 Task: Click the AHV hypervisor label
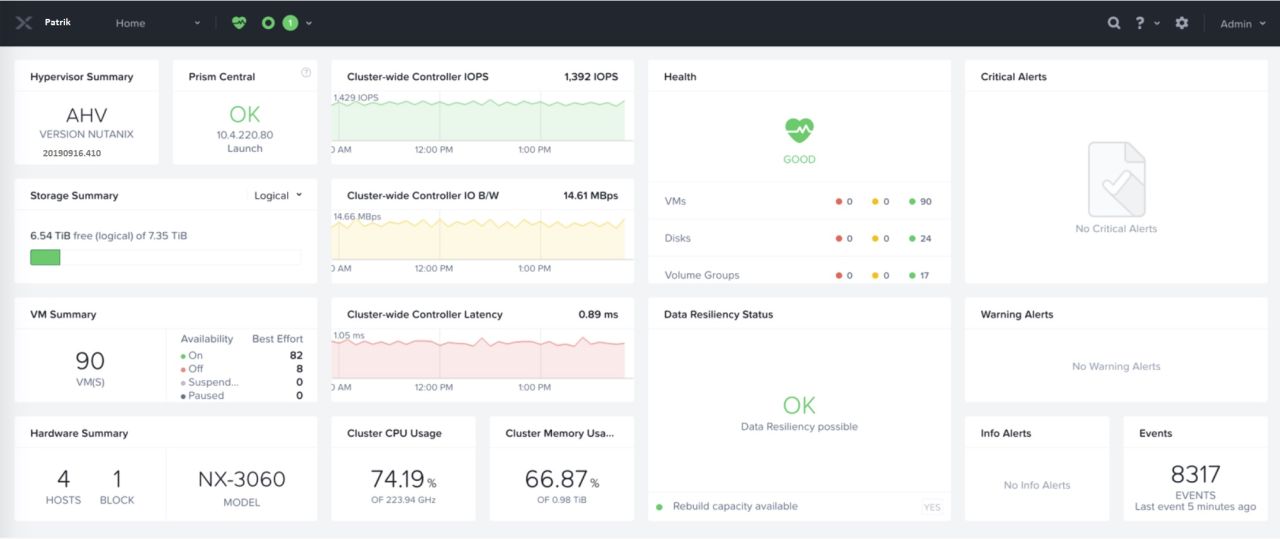tap(86, 115)
